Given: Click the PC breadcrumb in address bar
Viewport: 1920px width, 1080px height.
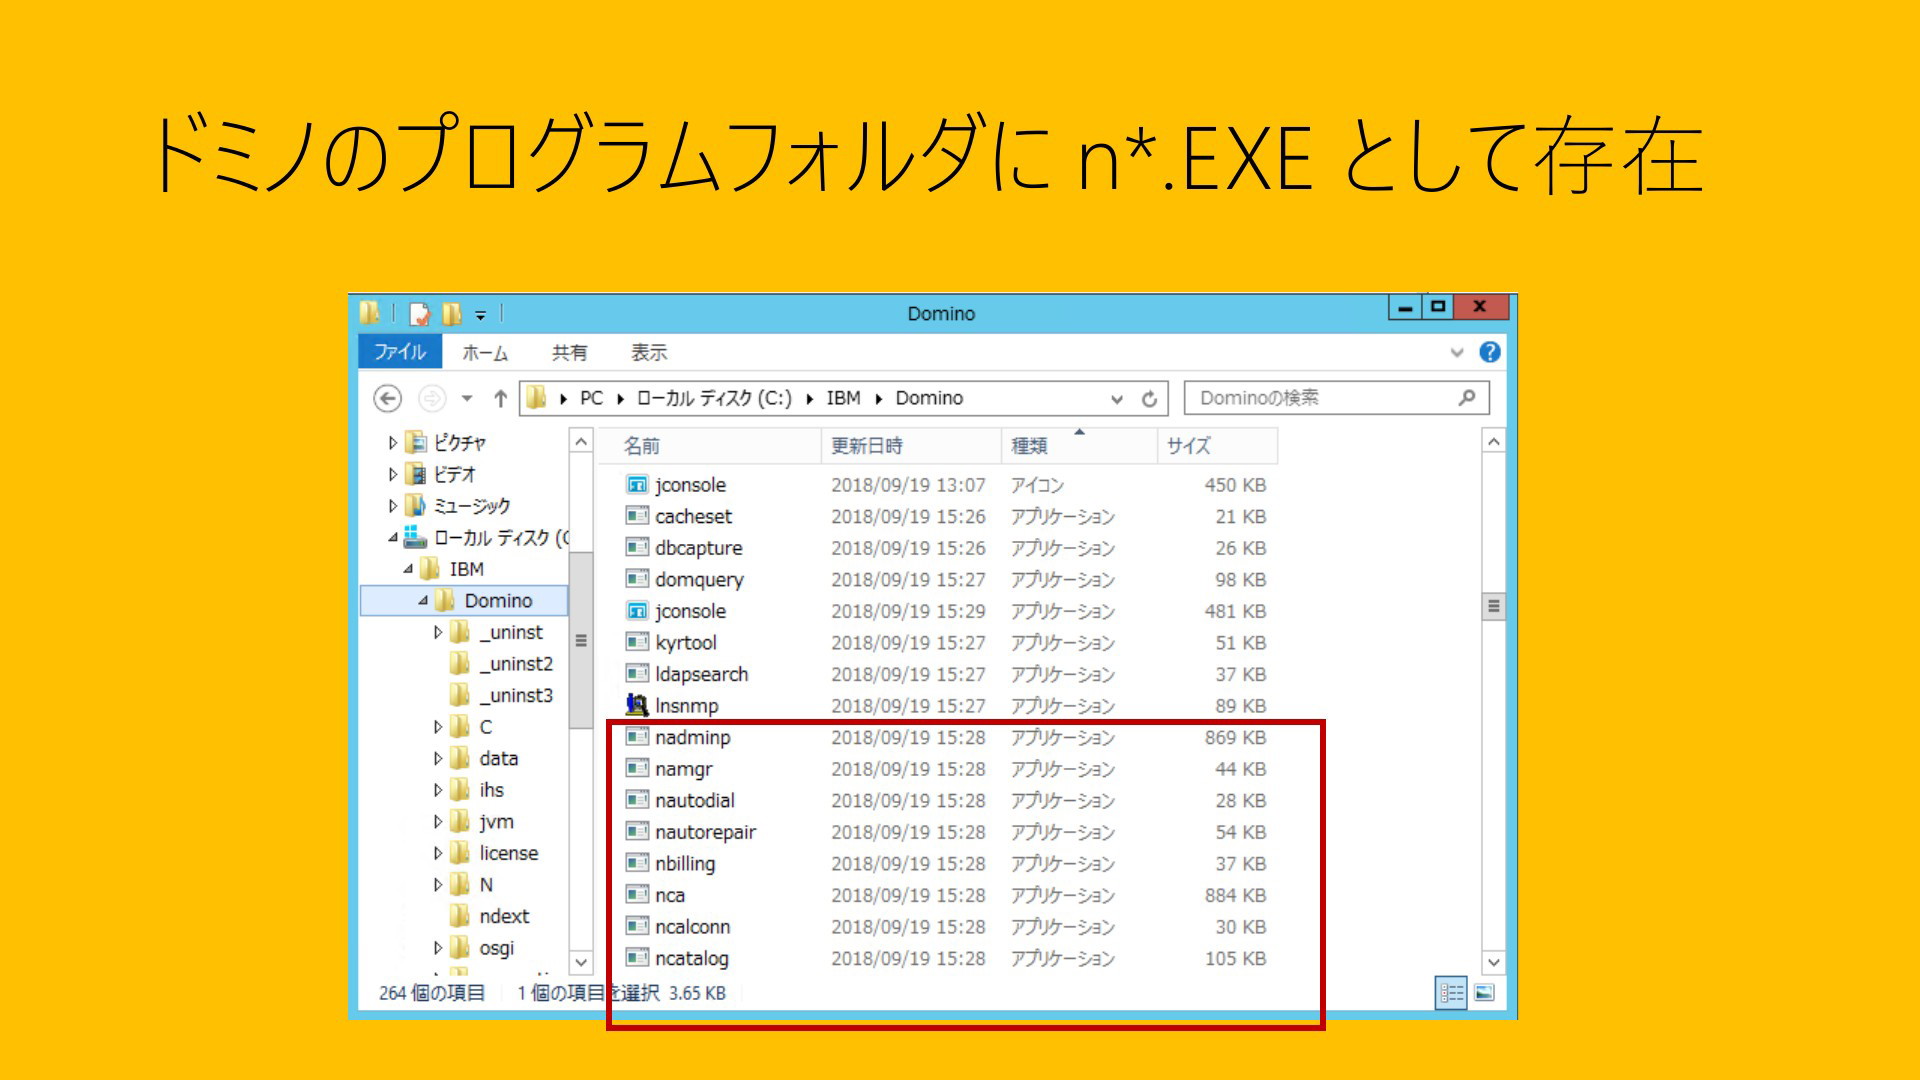Looking at the screenshot, I should coord(592,398).
